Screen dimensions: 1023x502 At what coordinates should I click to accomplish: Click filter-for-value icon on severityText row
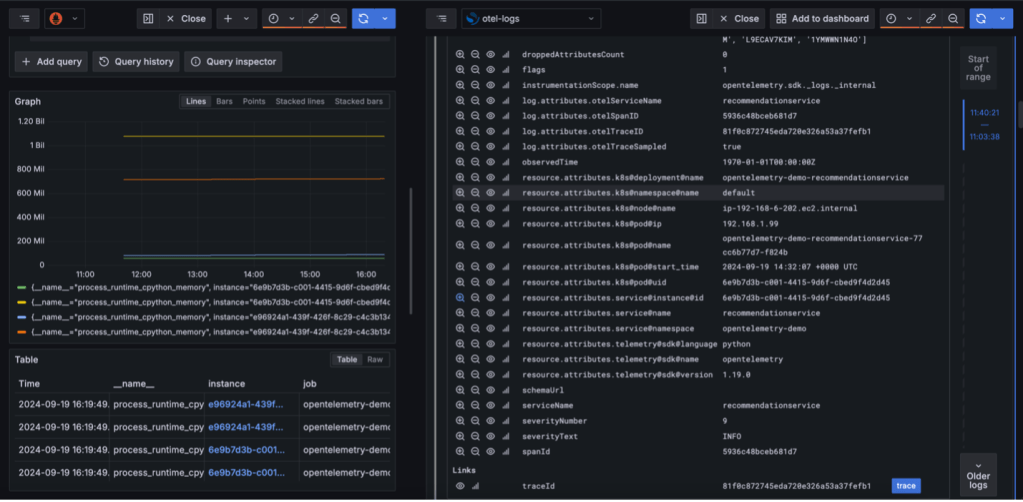460,437
